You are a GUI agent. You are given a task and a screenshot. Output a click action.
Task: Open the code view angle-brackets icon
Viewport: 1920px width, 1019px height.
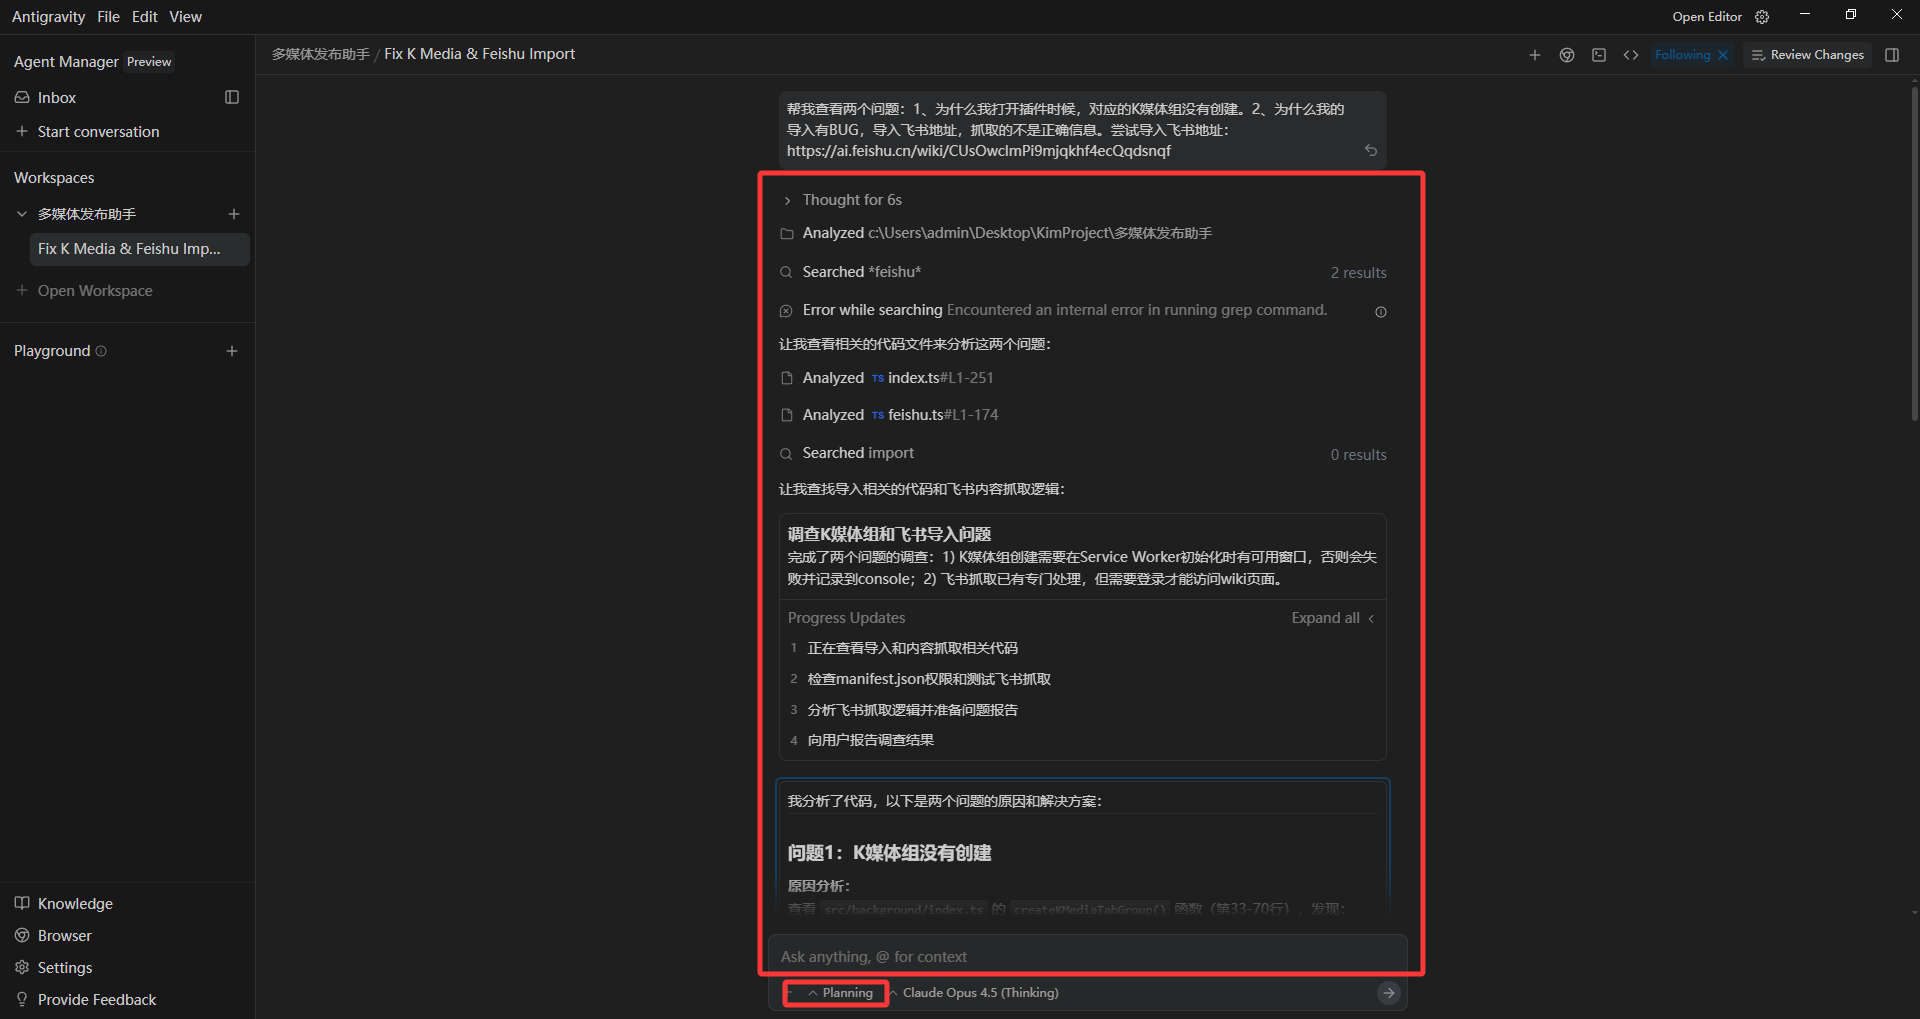[1631, 55]
